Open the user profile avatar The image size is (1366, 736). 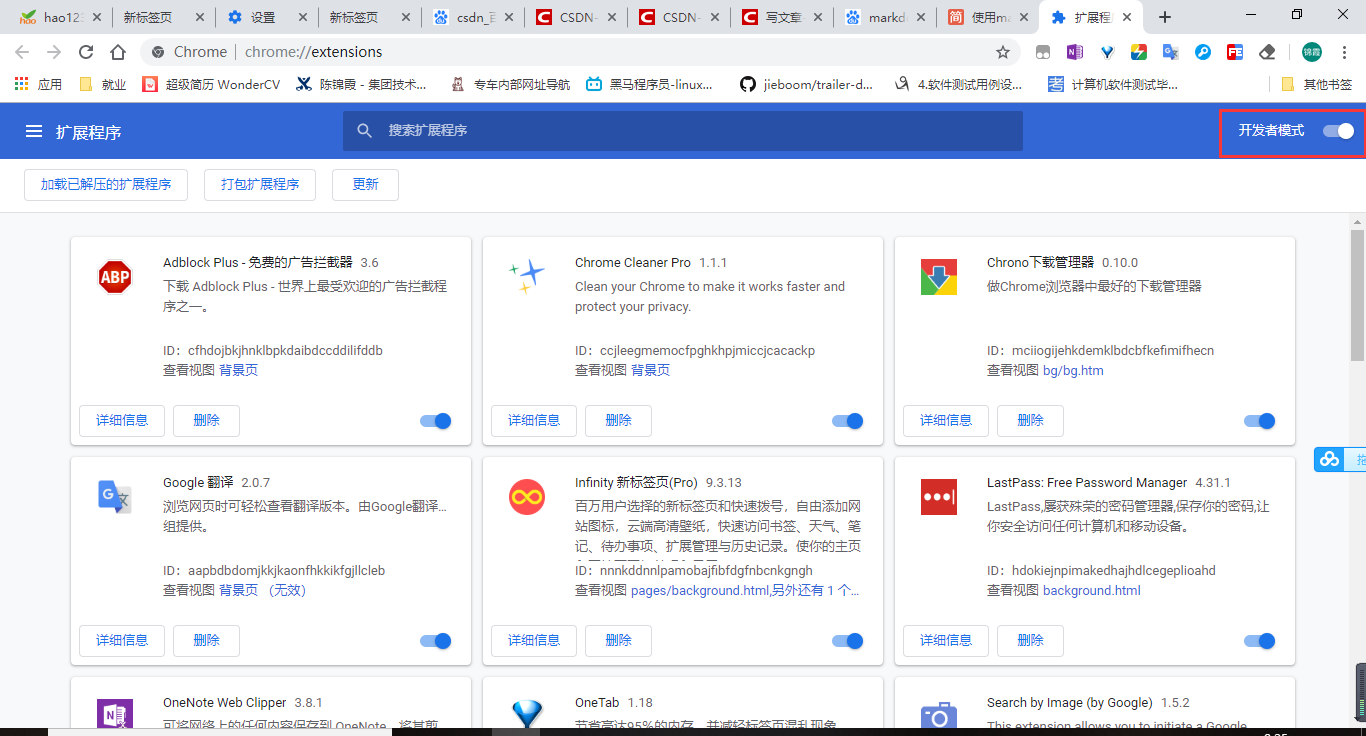(x=1311, y=52)
